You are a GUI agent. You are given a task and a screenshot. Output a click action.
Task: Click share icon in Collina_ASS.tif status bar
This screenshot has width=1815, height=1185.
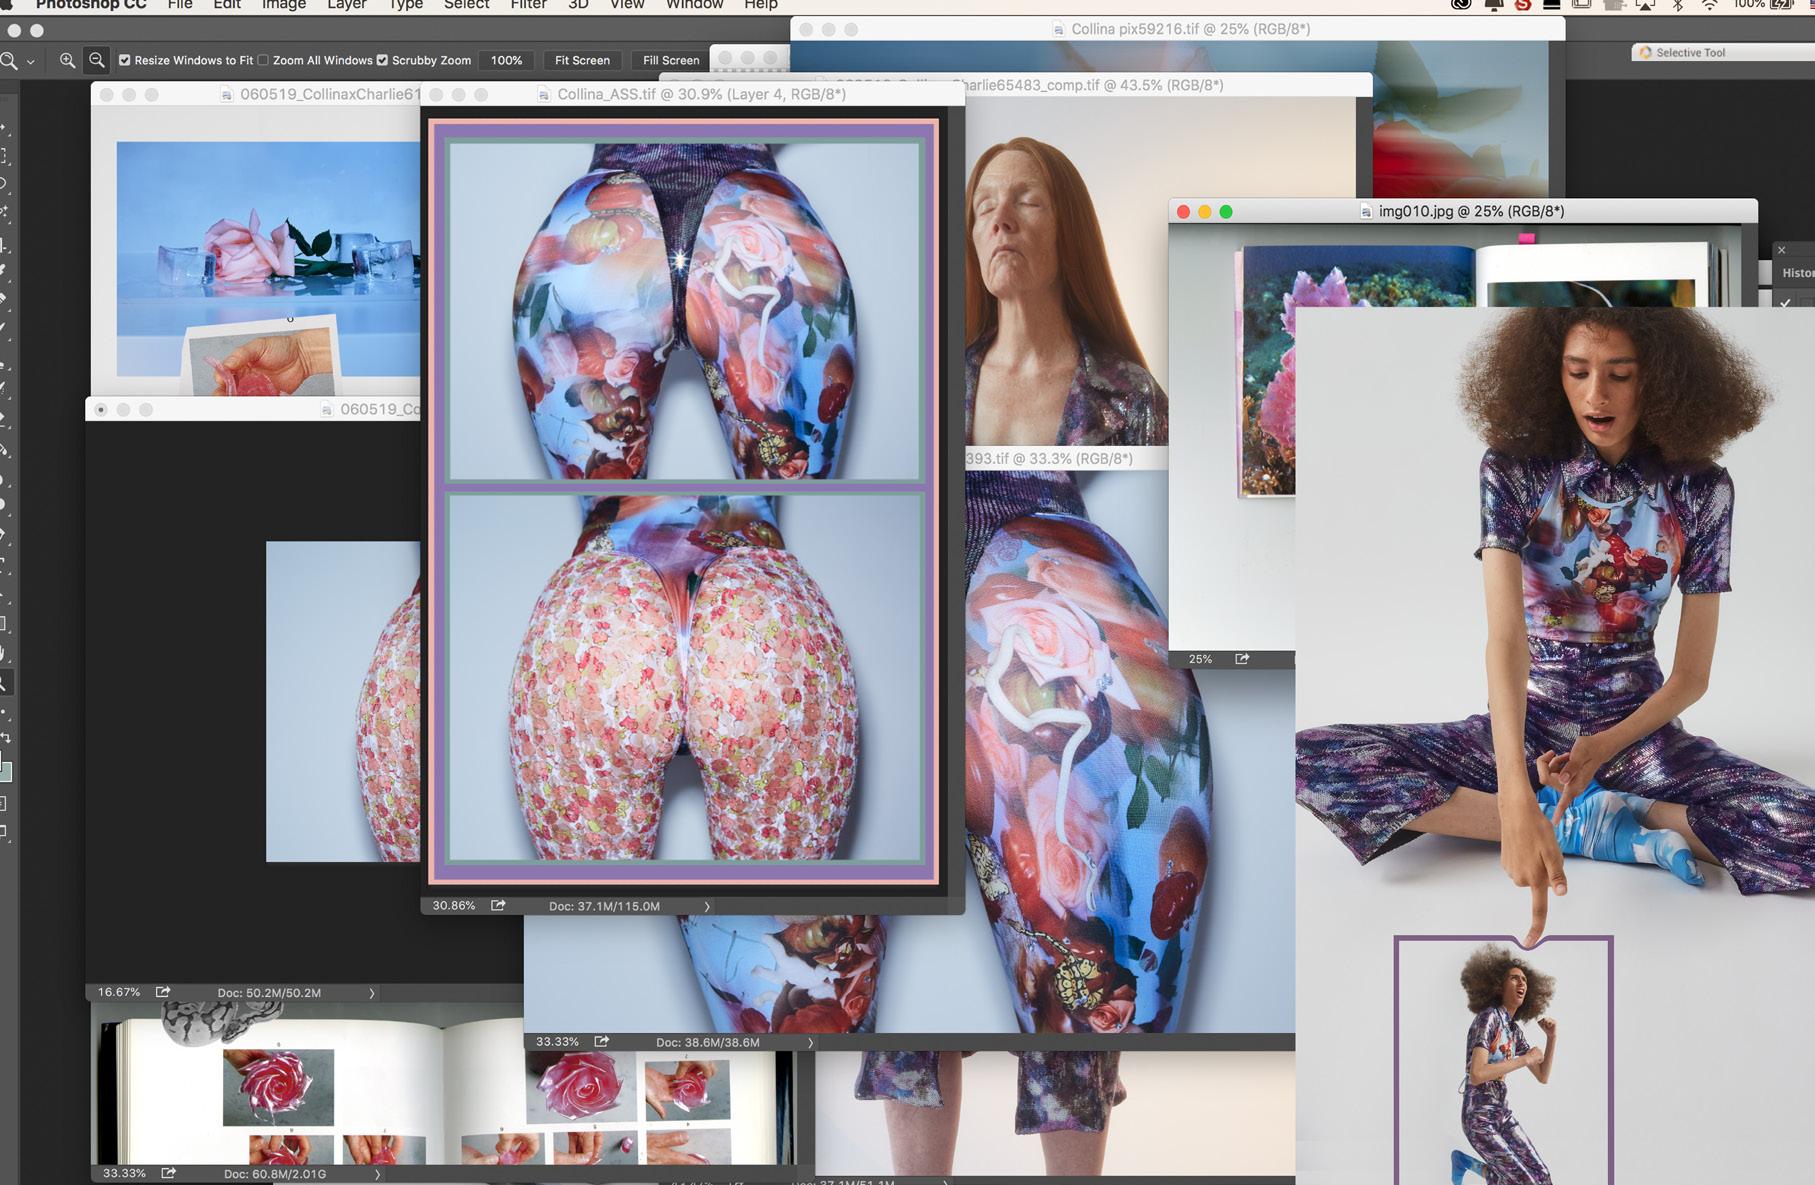coord(498,905)
